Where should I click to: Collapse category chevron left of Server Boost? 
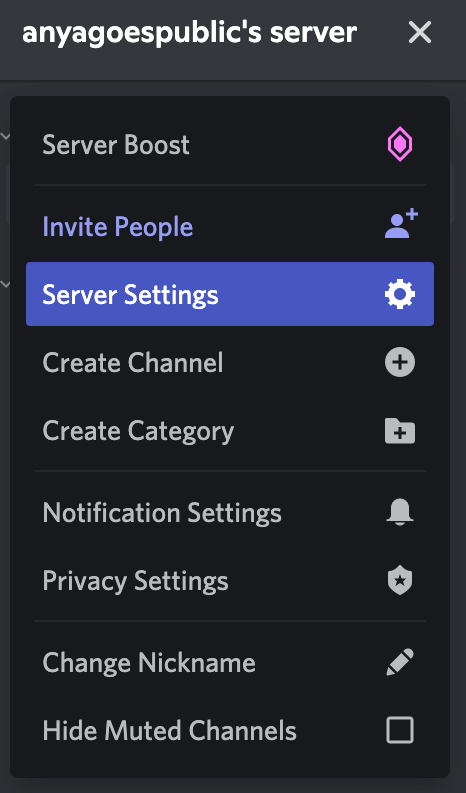point(5,136)
